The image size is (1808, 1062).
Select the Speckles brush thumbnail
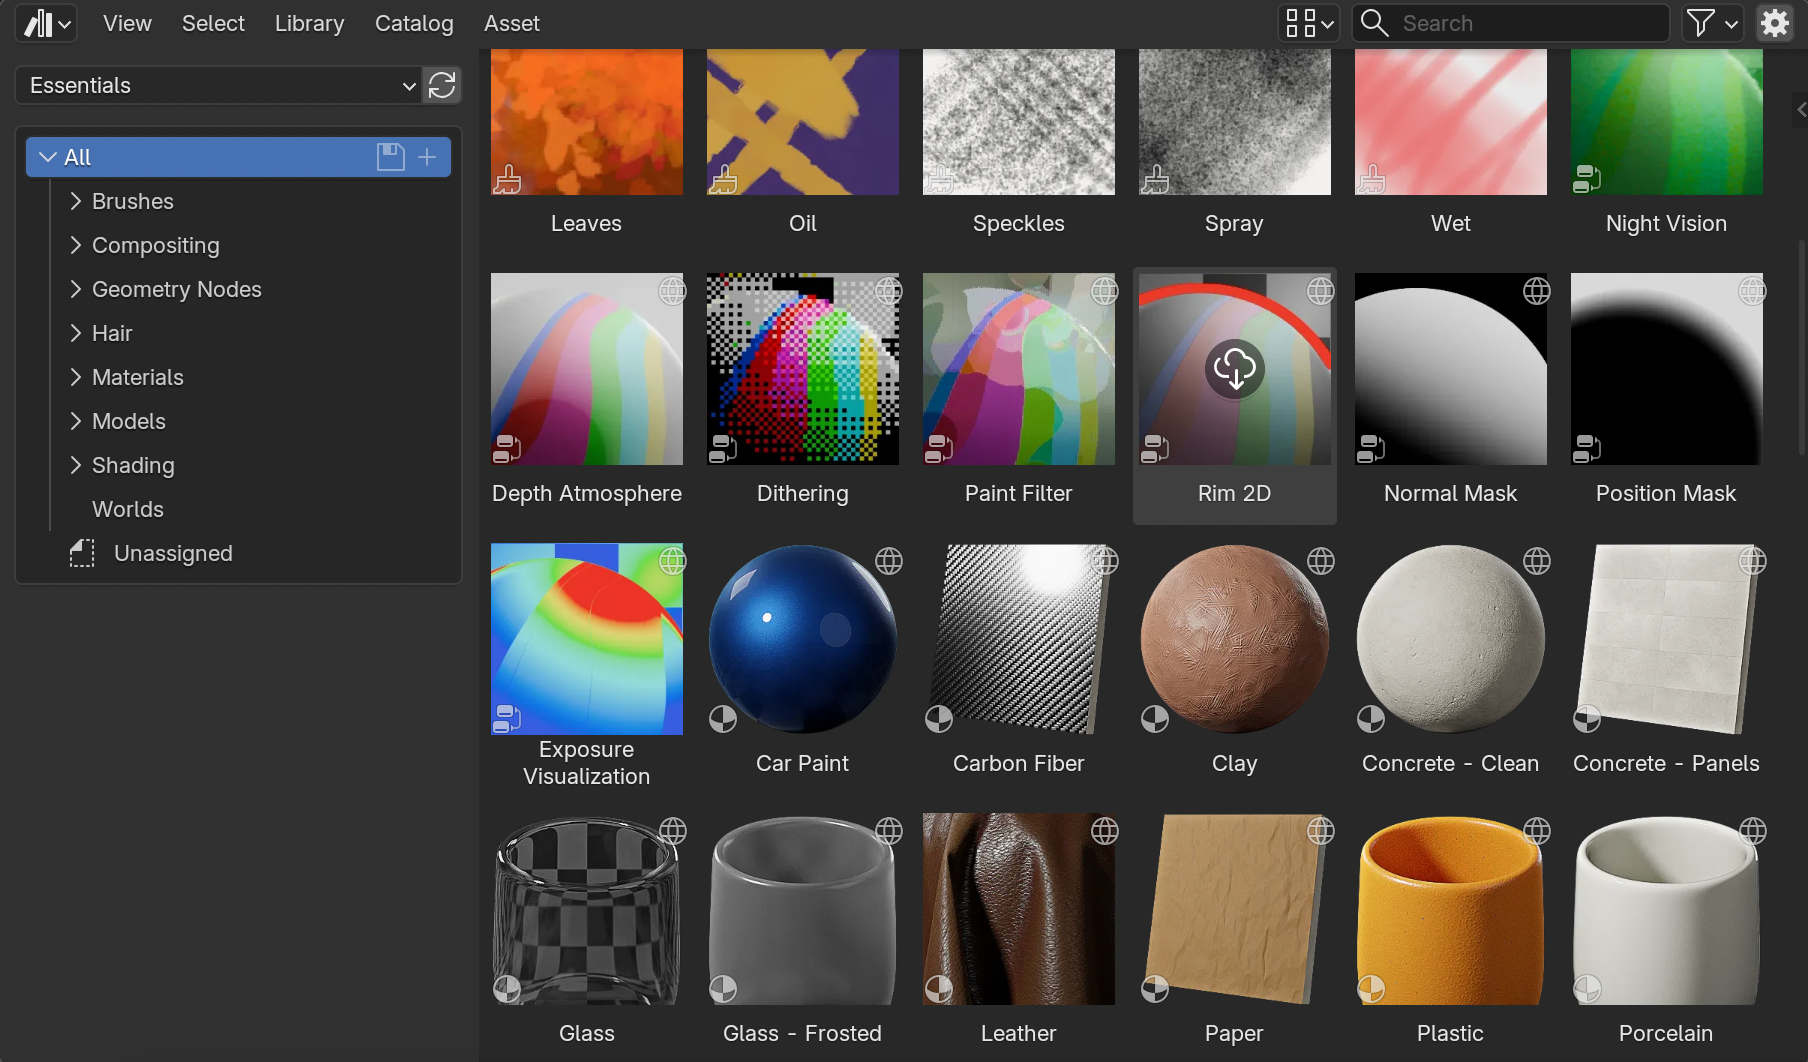1019,122
